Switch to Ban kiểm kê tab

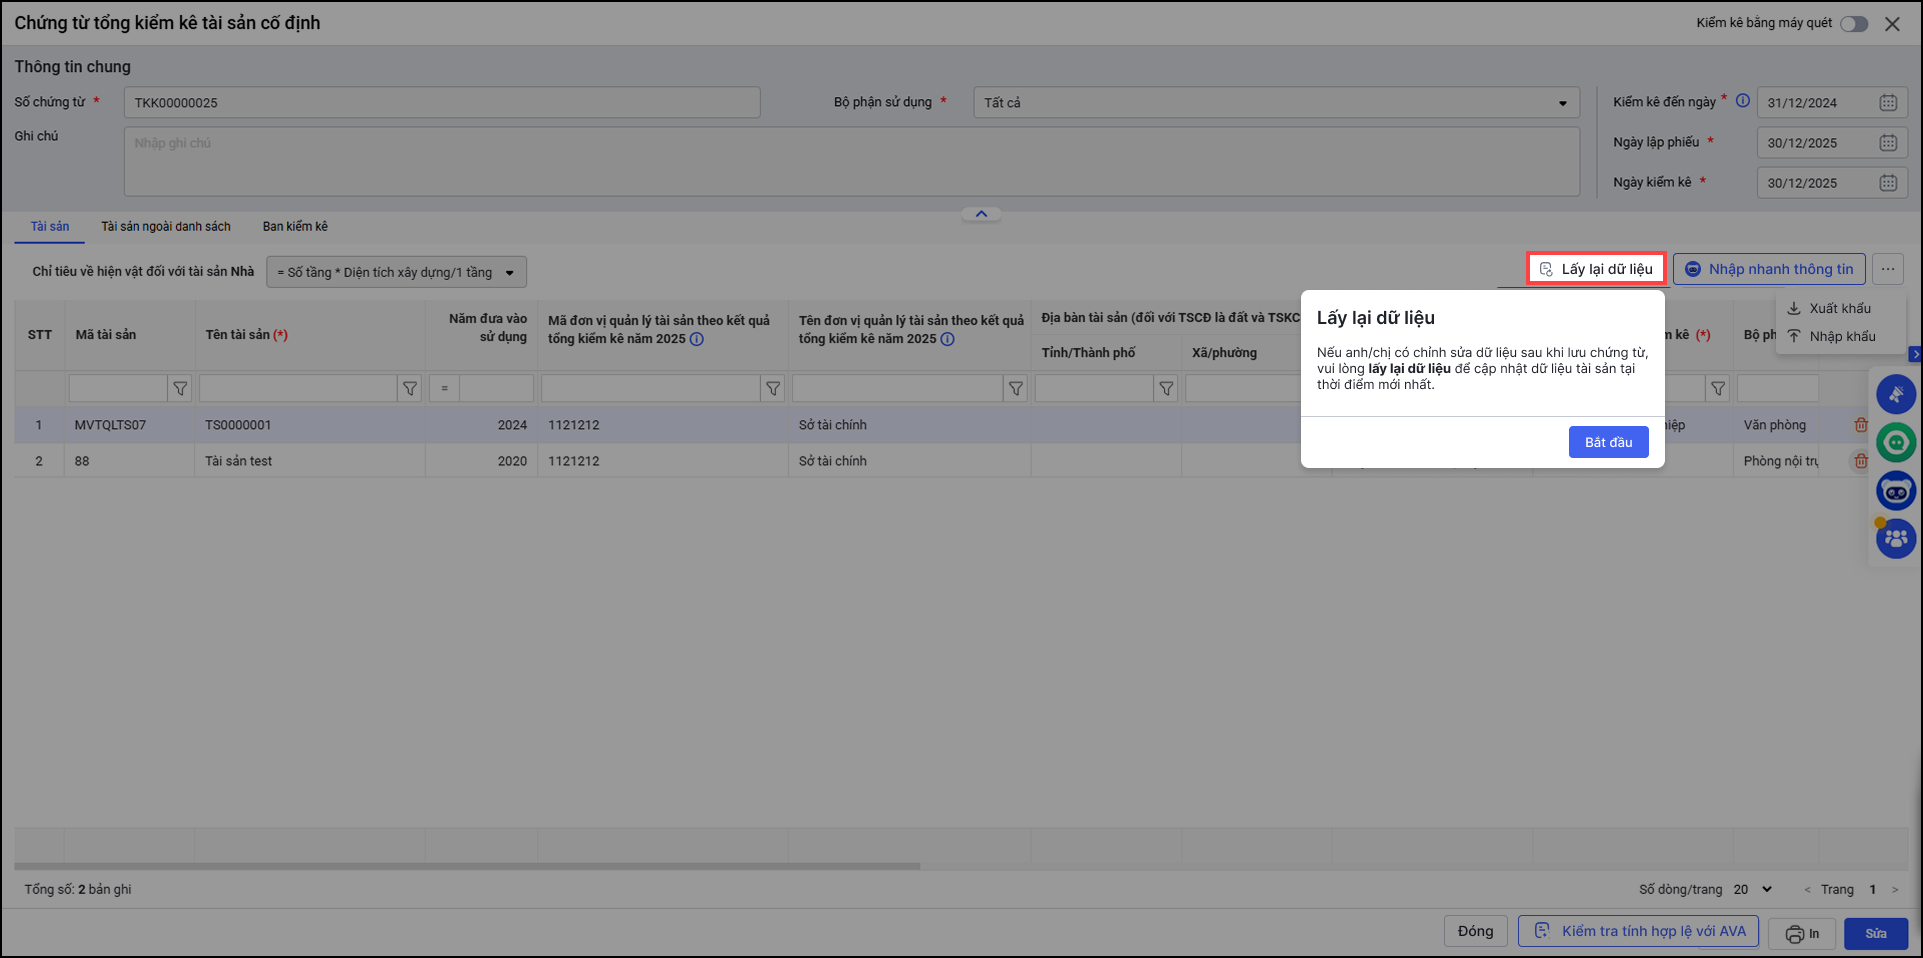coord(295,227)
